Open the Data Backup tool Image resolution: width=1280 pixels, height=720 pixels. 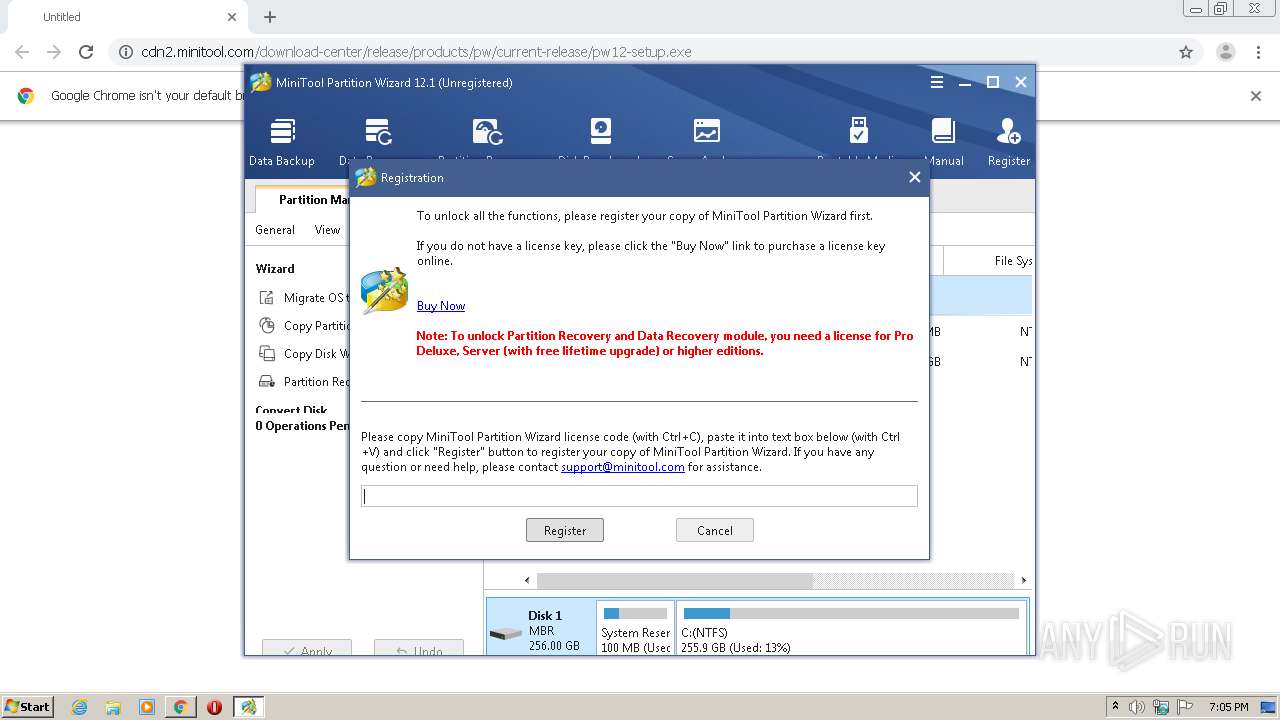click(x=282, y=141)
